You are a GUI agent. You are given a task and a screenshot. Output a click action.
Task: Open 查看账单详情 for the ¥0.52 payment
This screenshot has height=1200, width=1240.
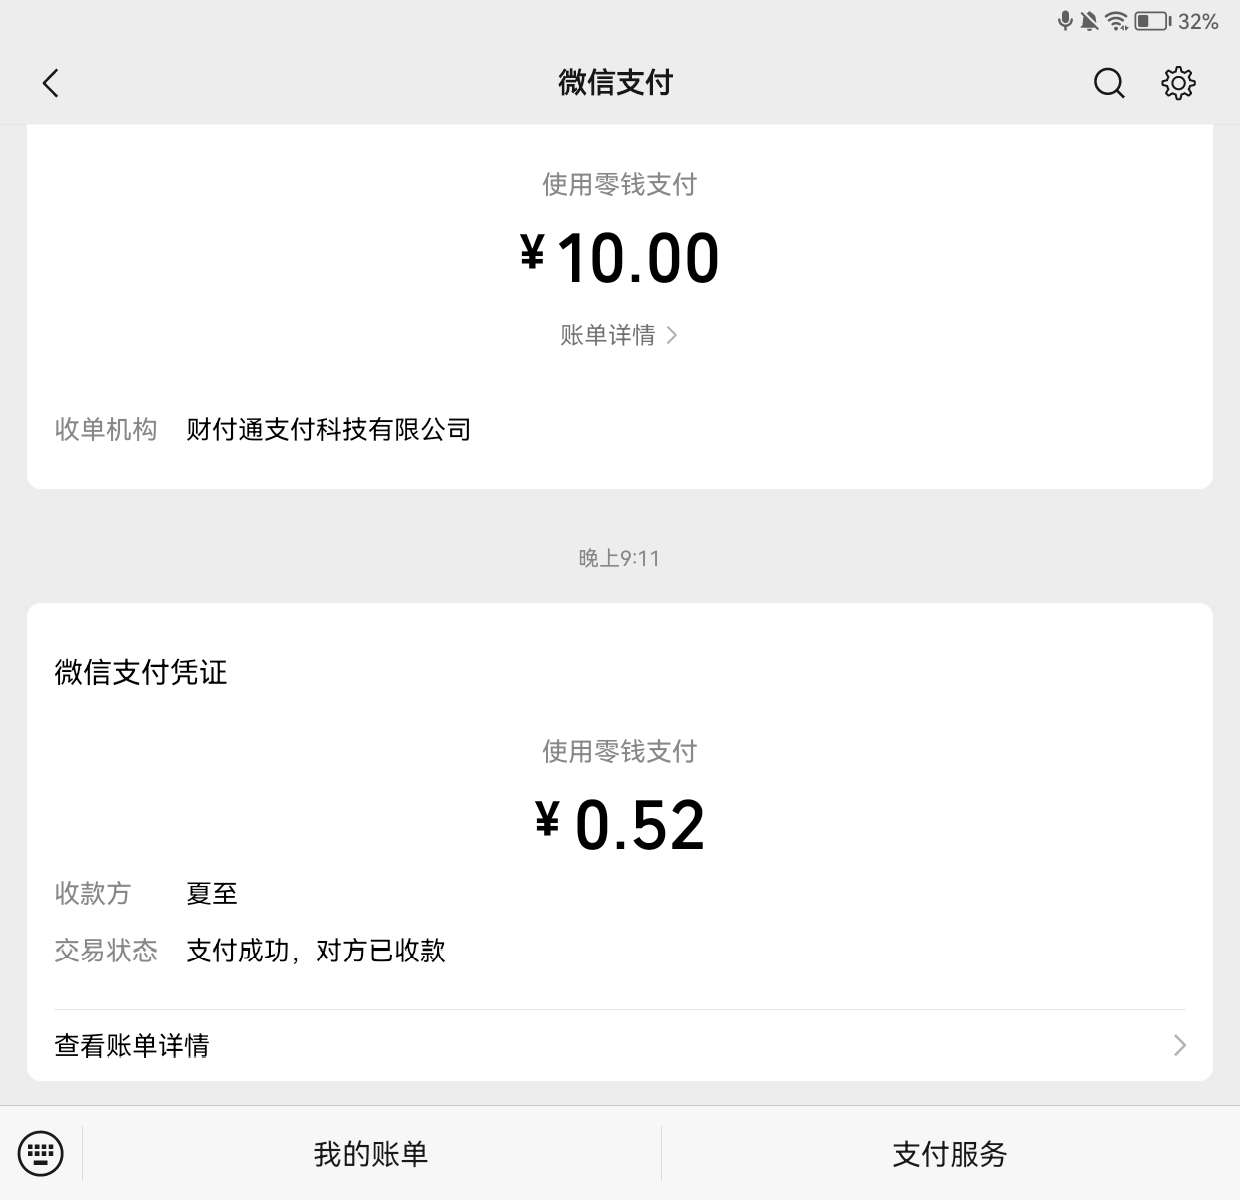(x=132, y=1045)
